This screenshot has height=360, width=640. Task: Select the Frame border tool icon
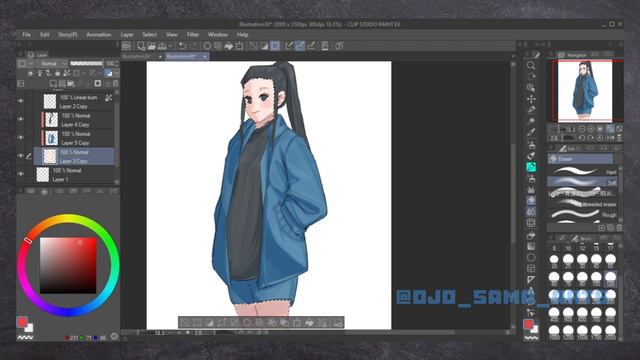(x=531, y=269)
